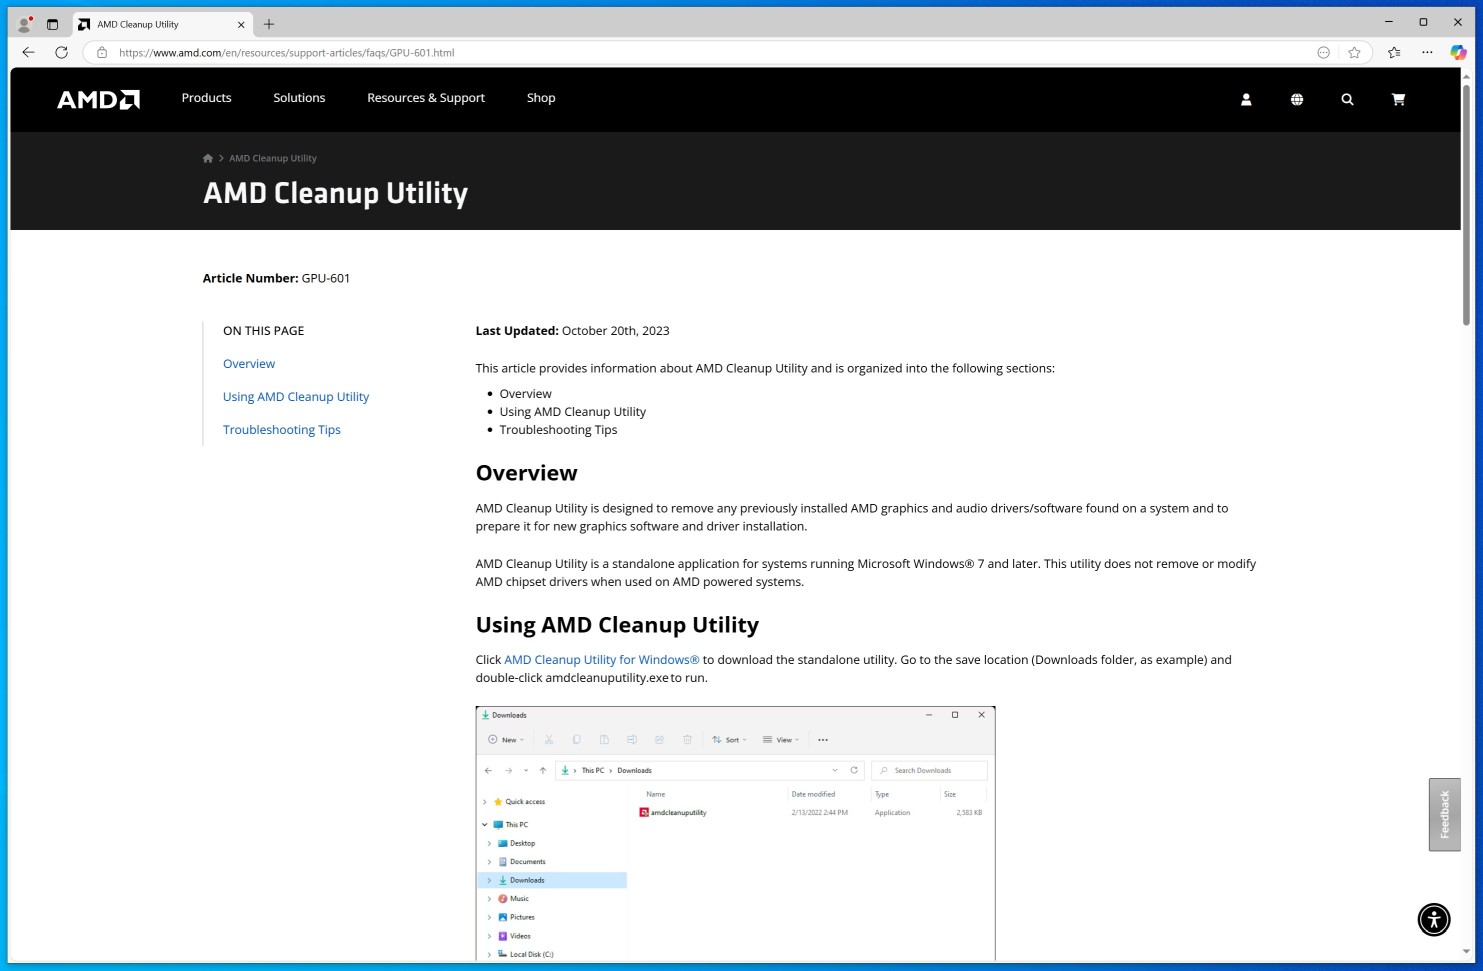Click the Article Number GPU-601 text
The width and height of the screenshot is (1483, 971).
276,278
